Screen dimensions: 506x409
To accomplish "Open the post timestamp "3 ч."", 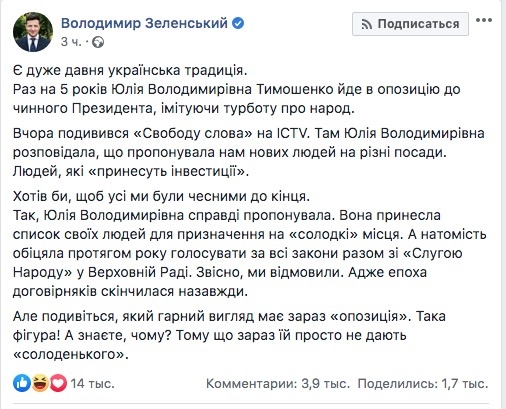I will click(71, 42).
